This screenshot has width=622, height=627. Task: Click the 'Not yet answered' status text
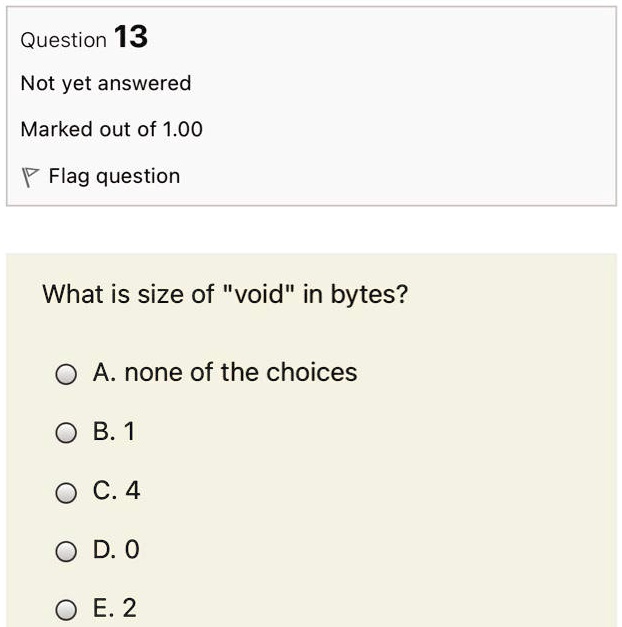[106, 84]
